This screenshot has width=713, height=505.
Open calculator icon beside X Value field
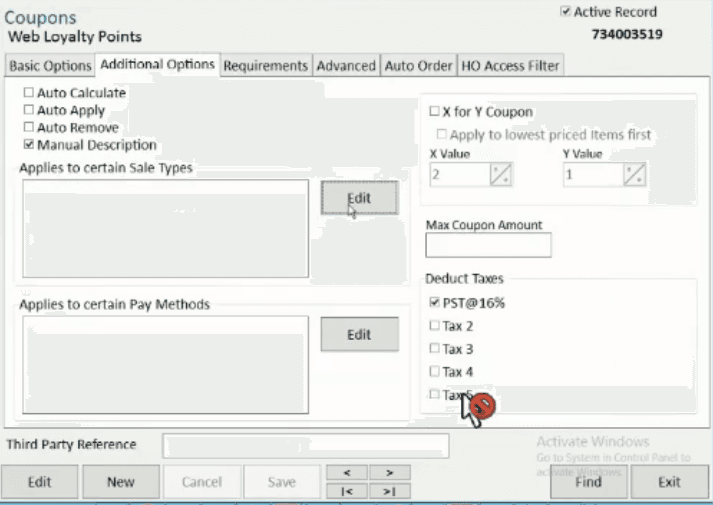[x=501, y=174]
